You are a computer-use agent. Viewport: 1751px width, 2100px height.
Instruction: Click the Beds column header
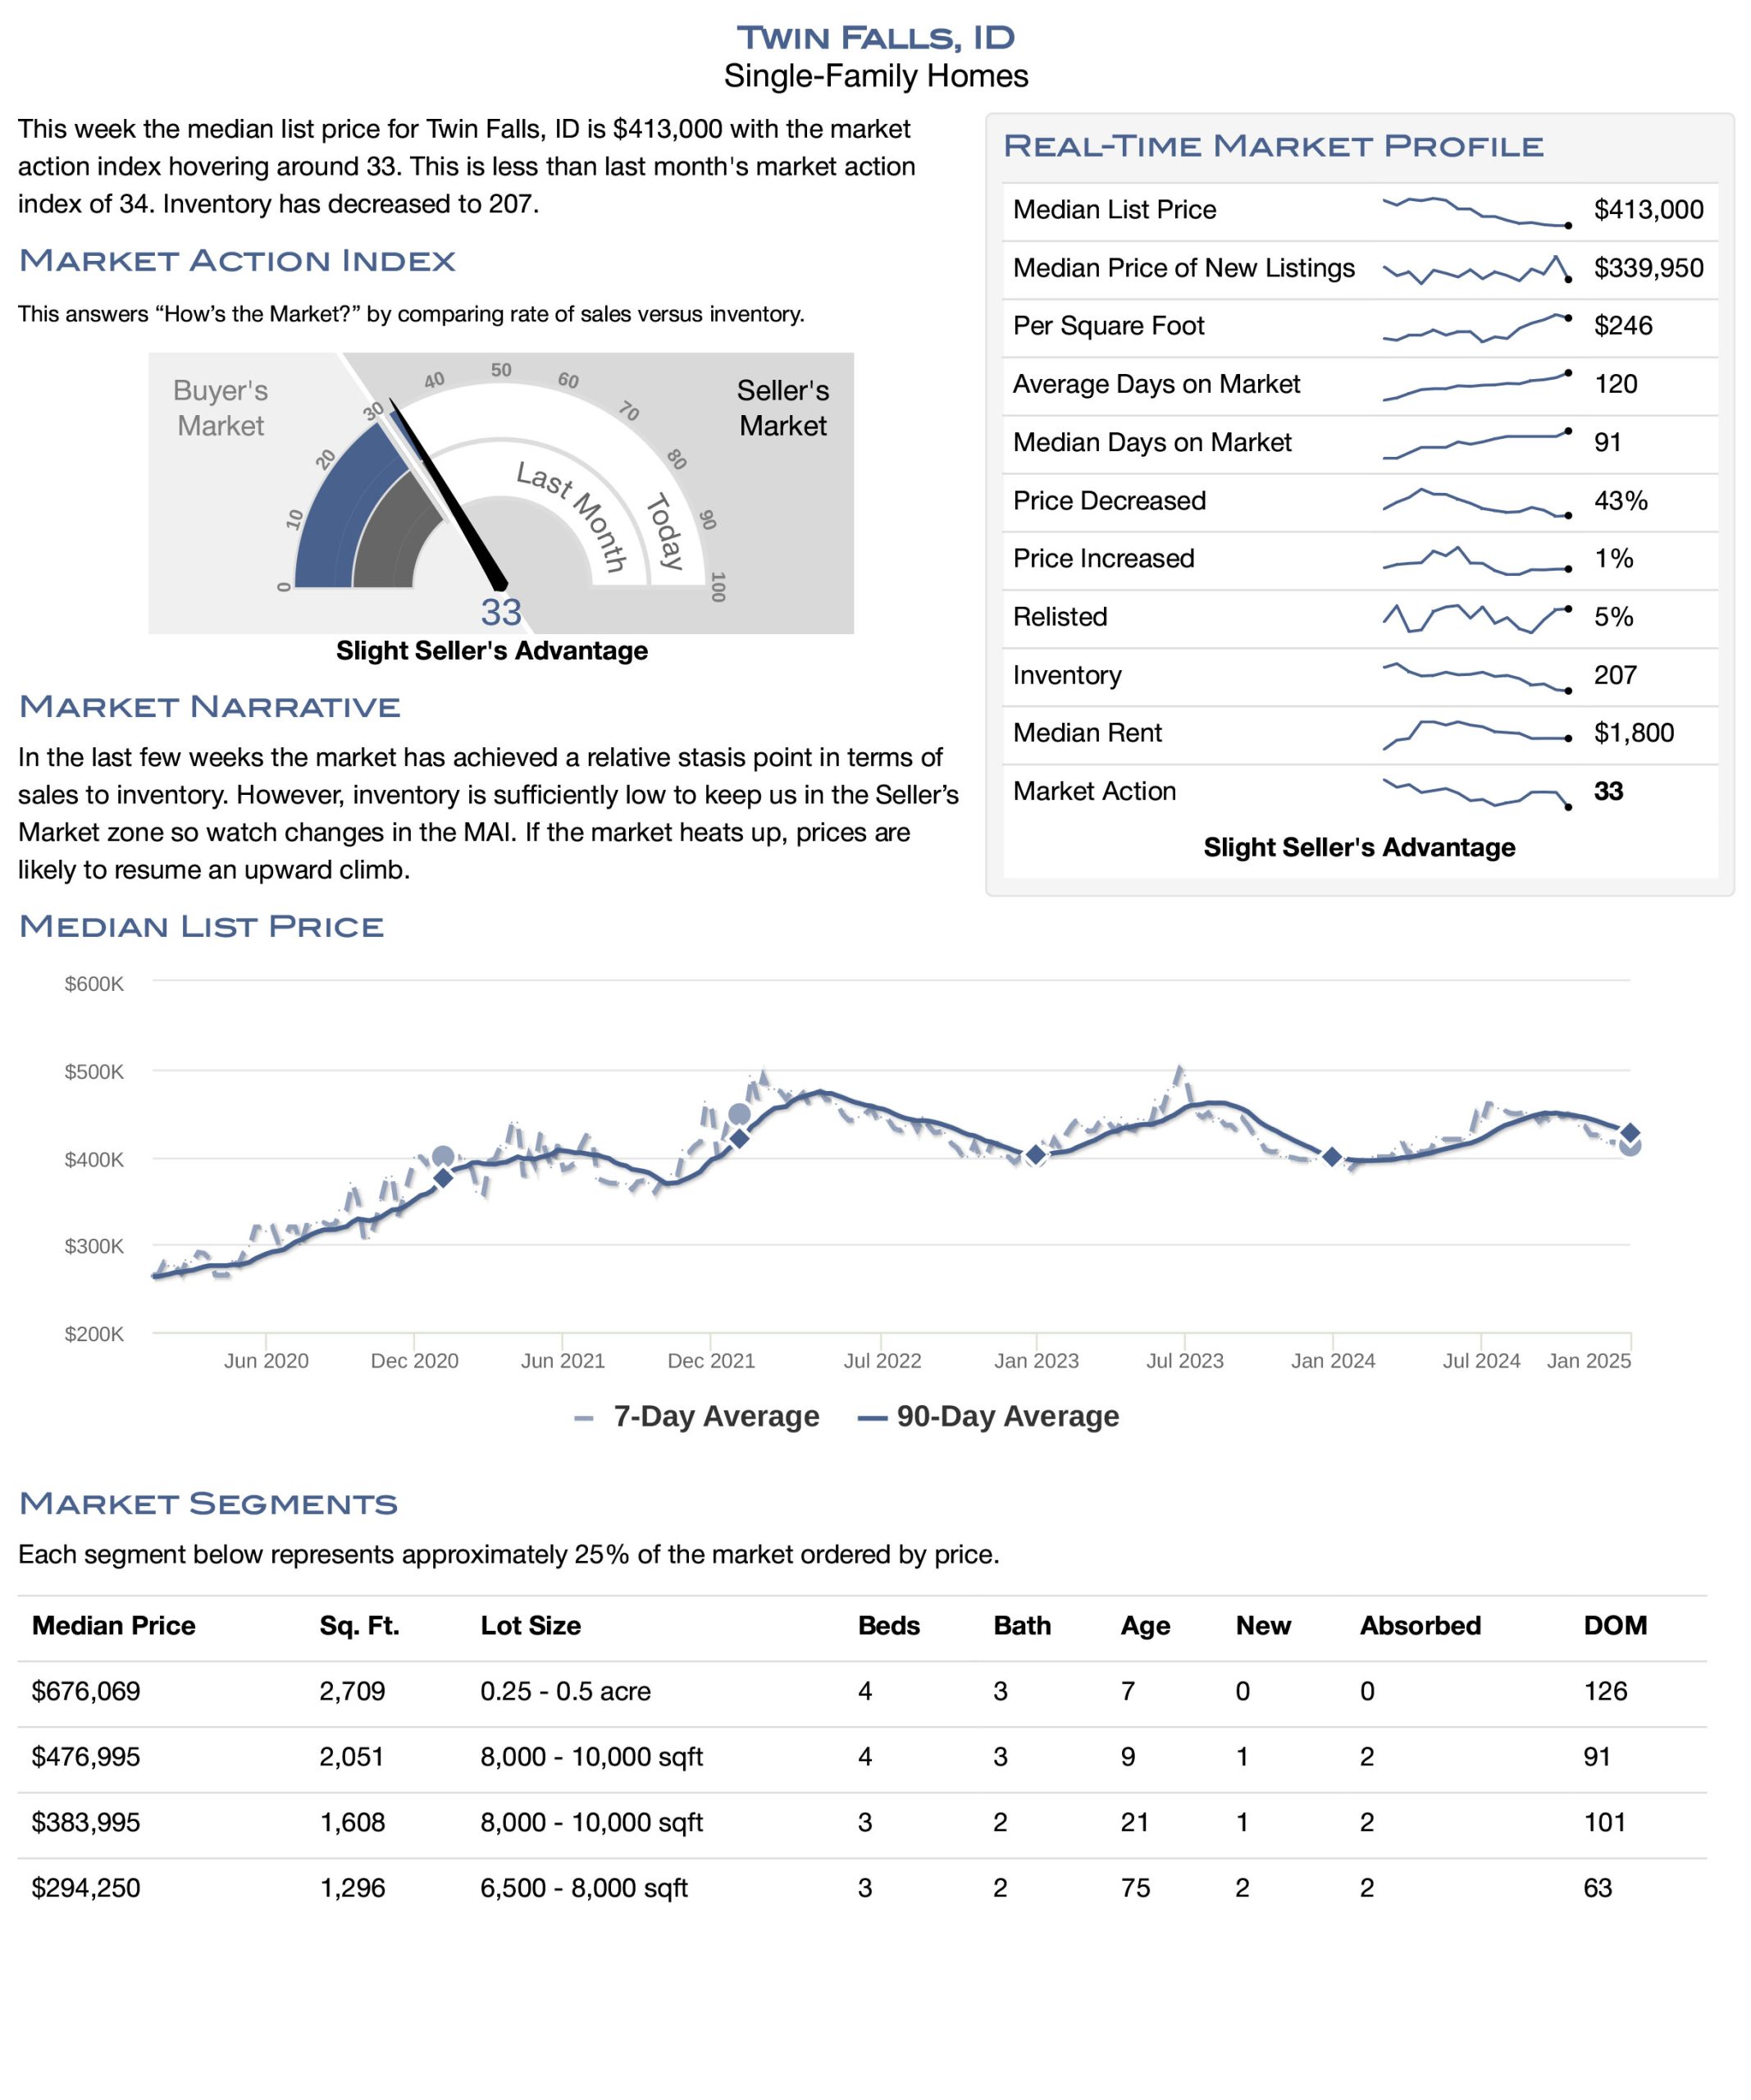point(888,1625)
